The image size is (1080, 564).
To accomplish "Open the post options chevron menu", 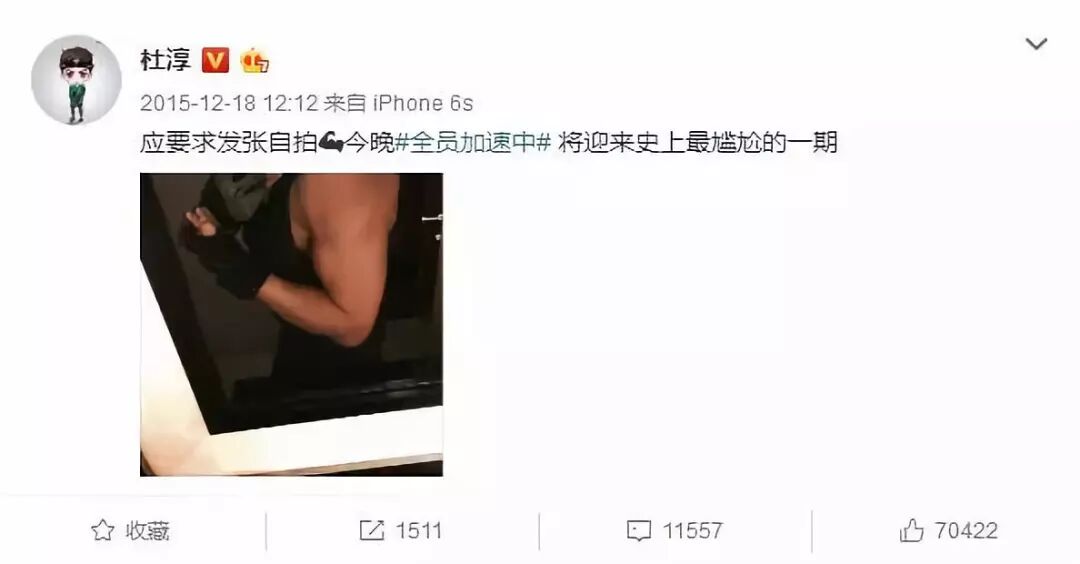I will [1036, 45].
